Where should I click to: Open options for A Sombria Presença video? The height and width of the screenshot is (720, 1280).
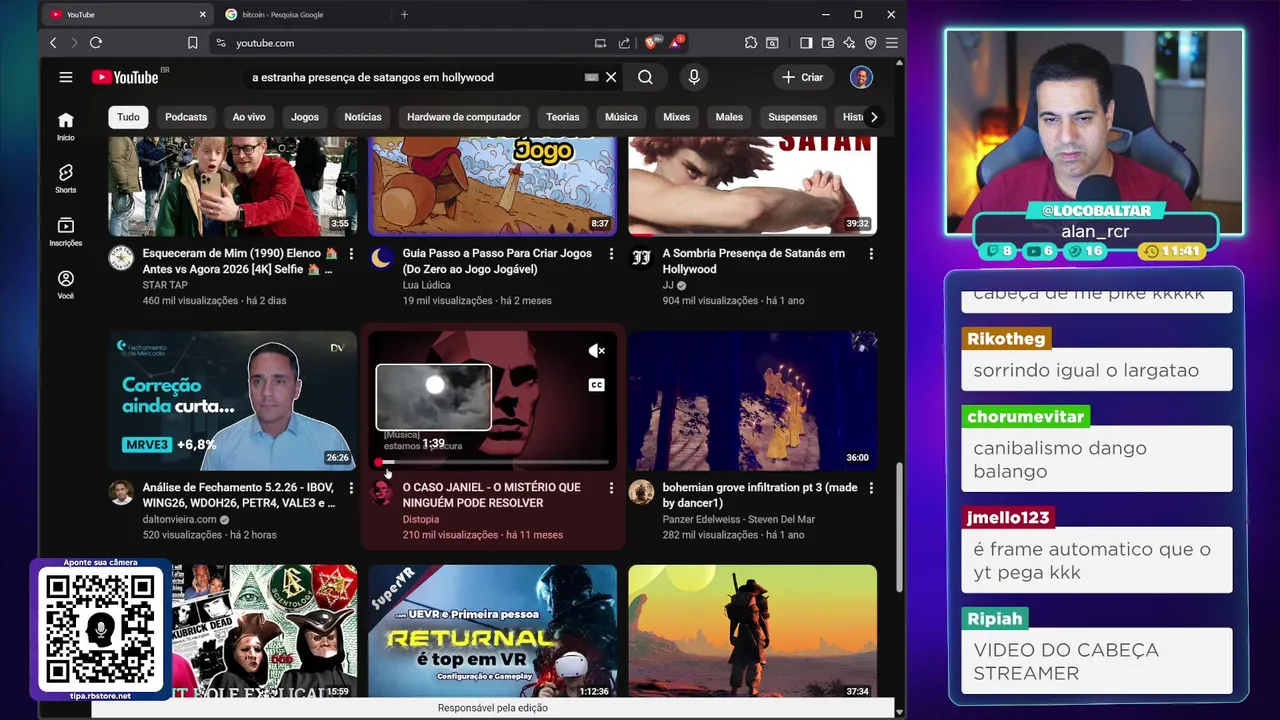tap(871, 255)
